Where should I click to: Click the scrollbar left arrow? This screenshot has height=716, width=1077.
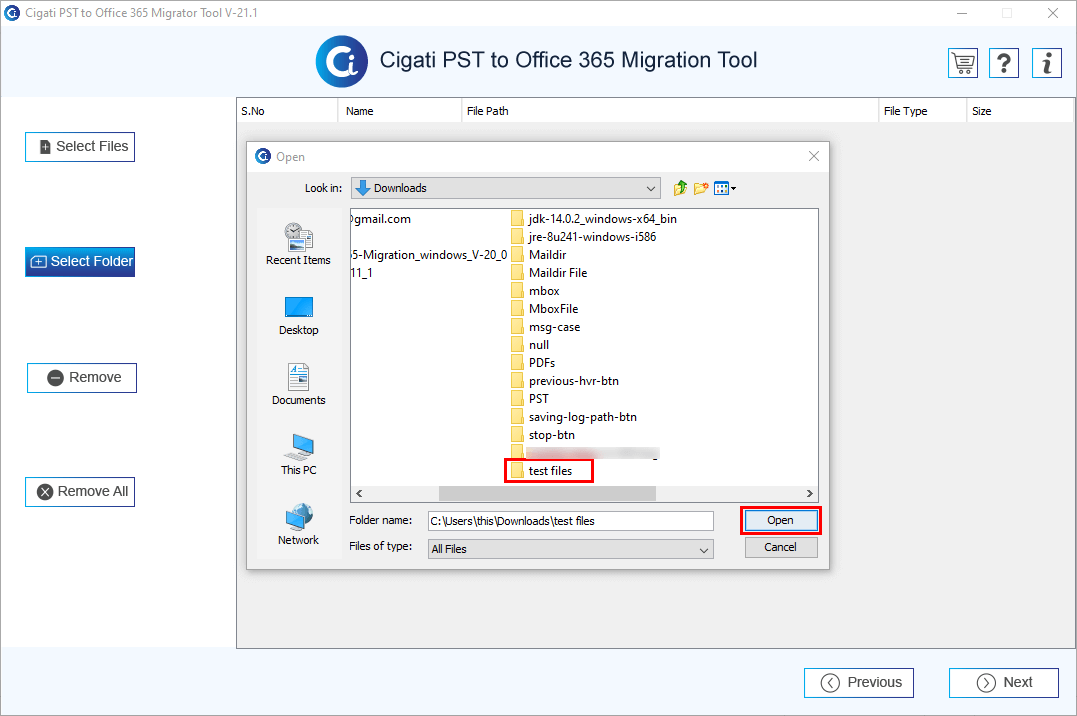(359, 493)
